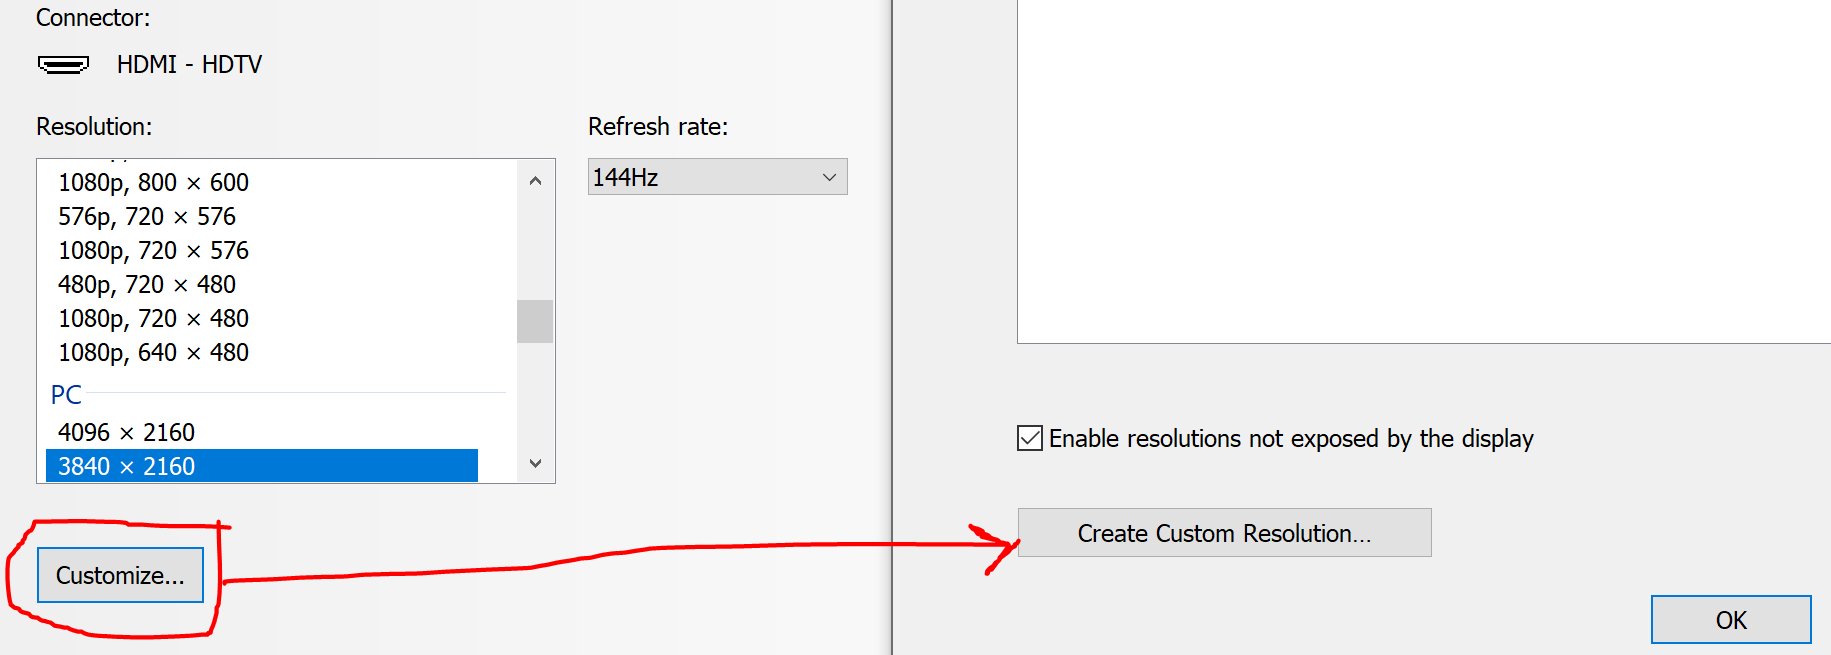The height and width of the screenshot is (655, 1831).
Task: Confirm with the OK button
Action: (1731, 620)
